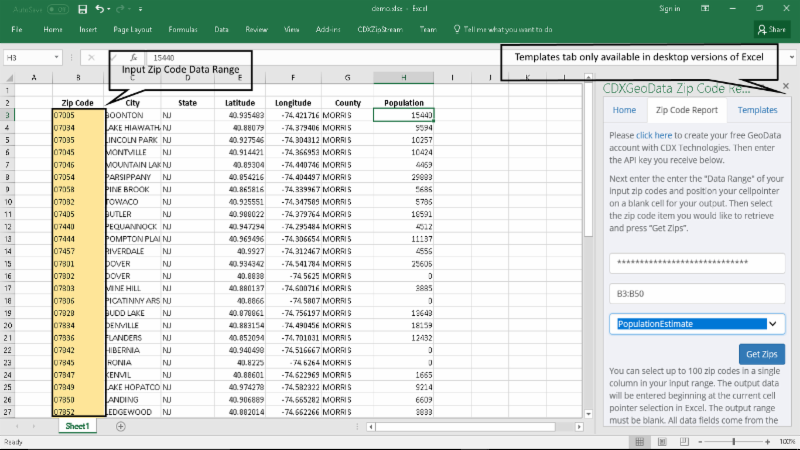Open the Formulas ribbon tab
The height and width of the screenshot is (450, 800).
[183, 30]
